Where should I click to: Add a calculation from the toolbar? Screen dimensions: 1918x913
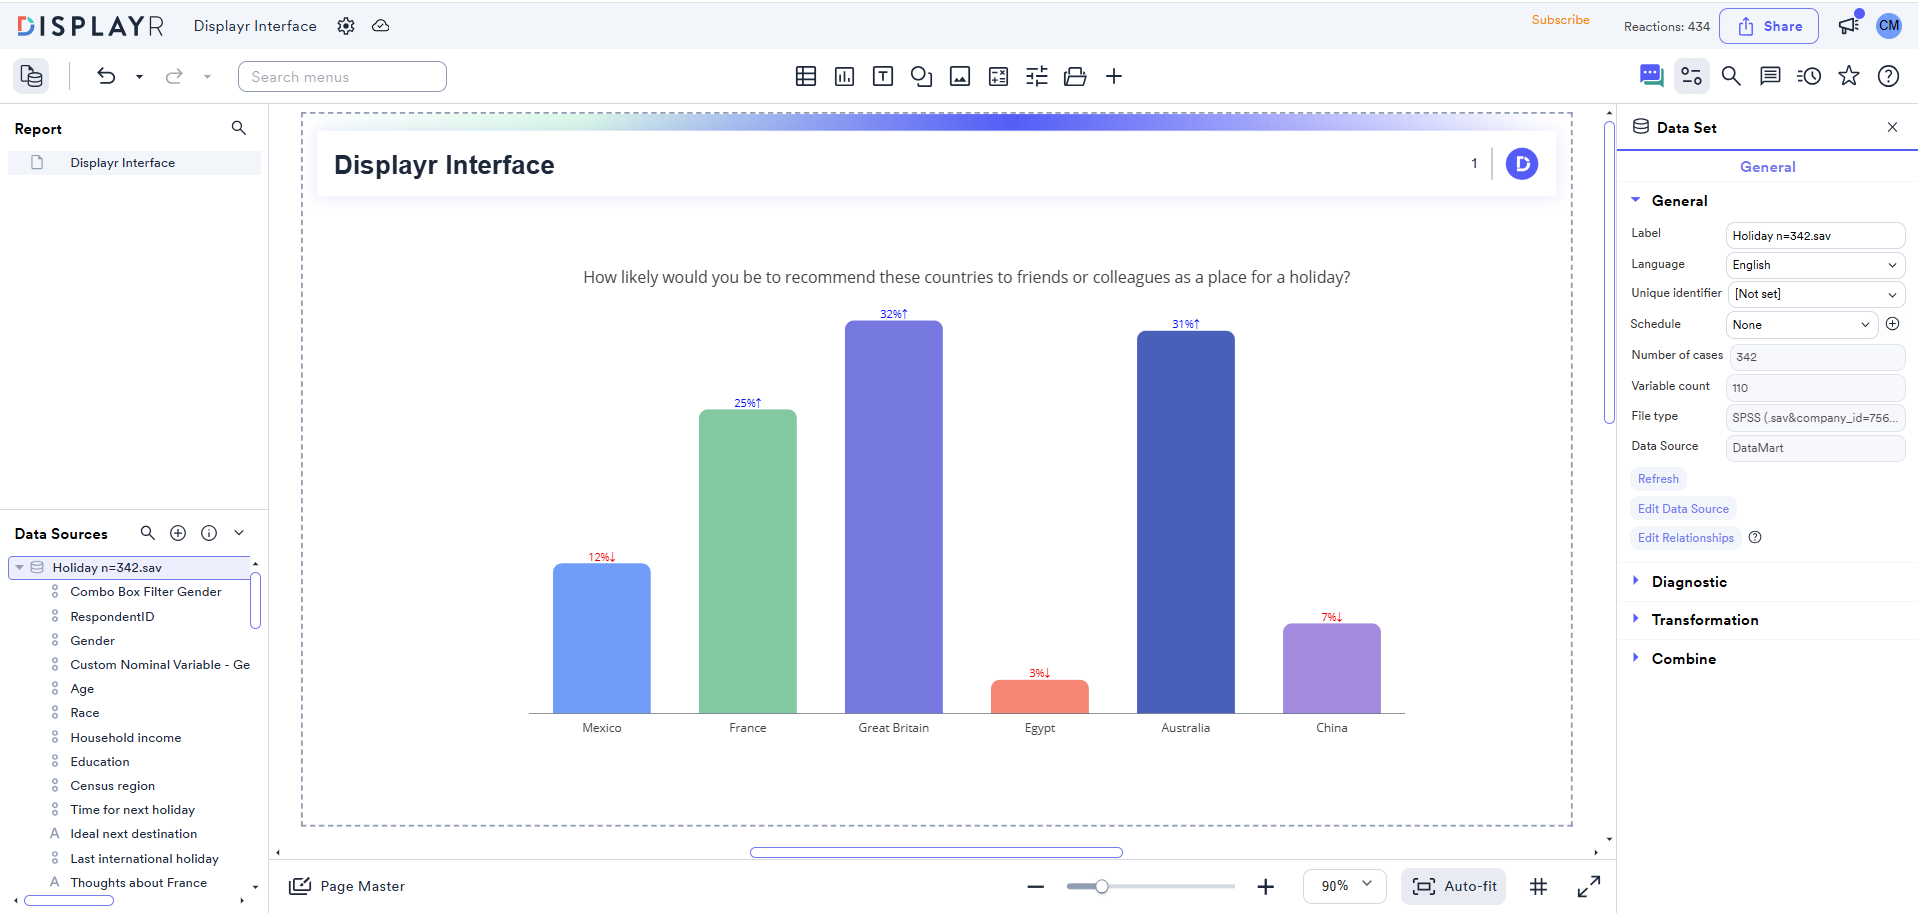tap(998, 76)
